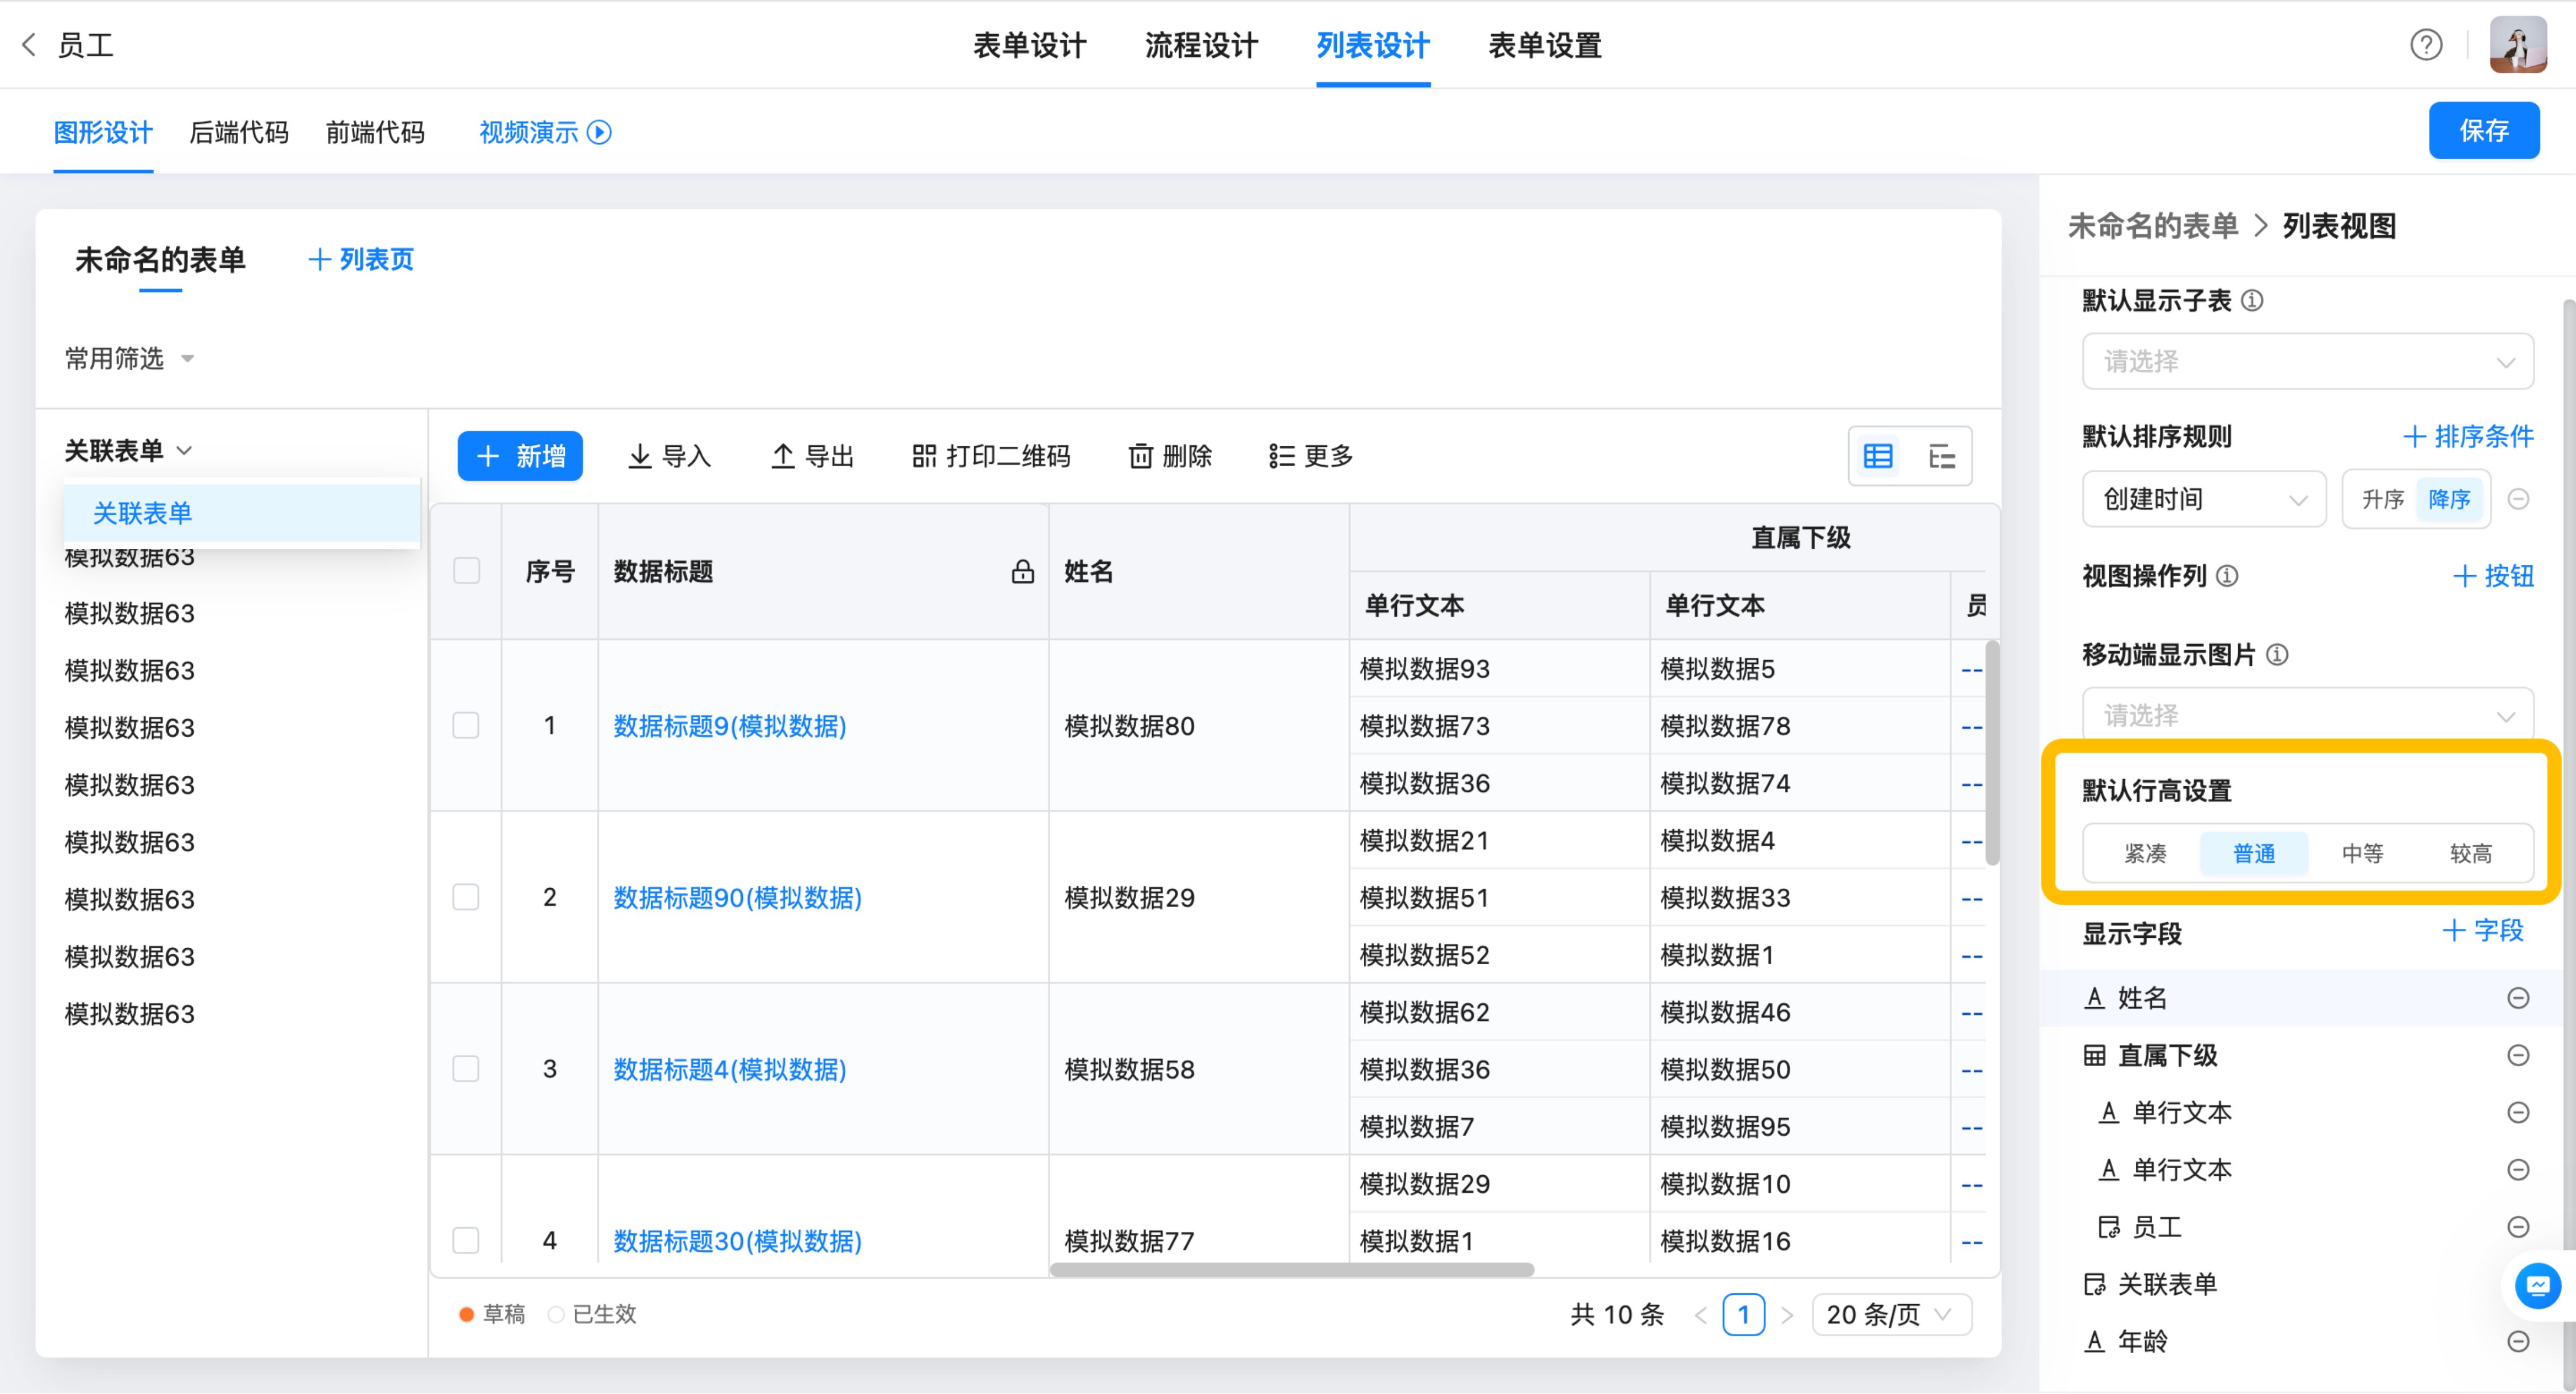Check the select-all header checkbox
Viewport: 2576px width, 1394px height.
[x=466, y=572]
